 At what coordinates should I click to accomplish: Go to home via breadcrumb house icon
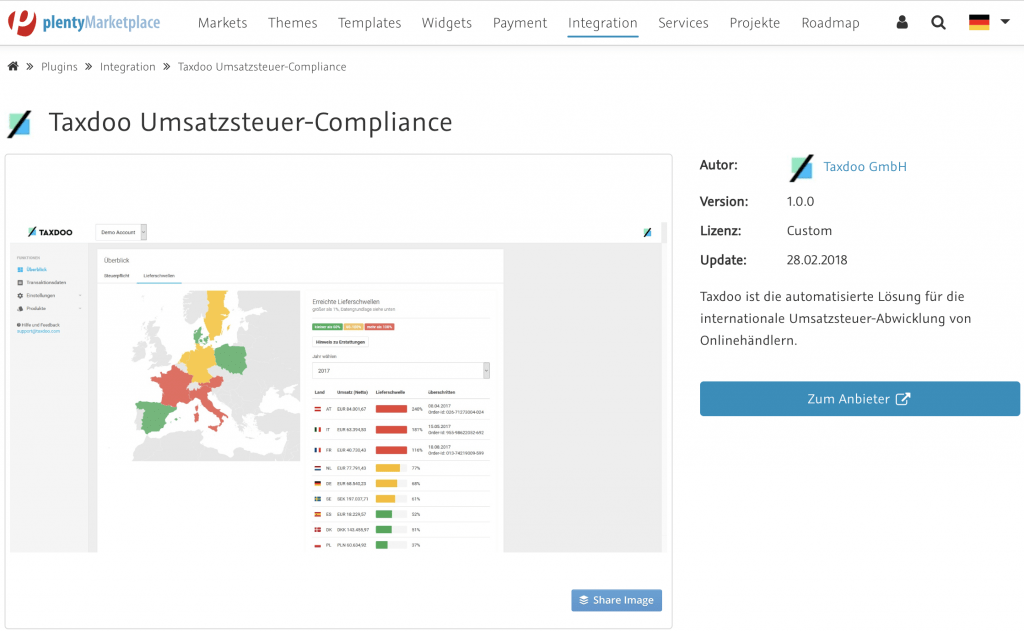tap(13, 66)
